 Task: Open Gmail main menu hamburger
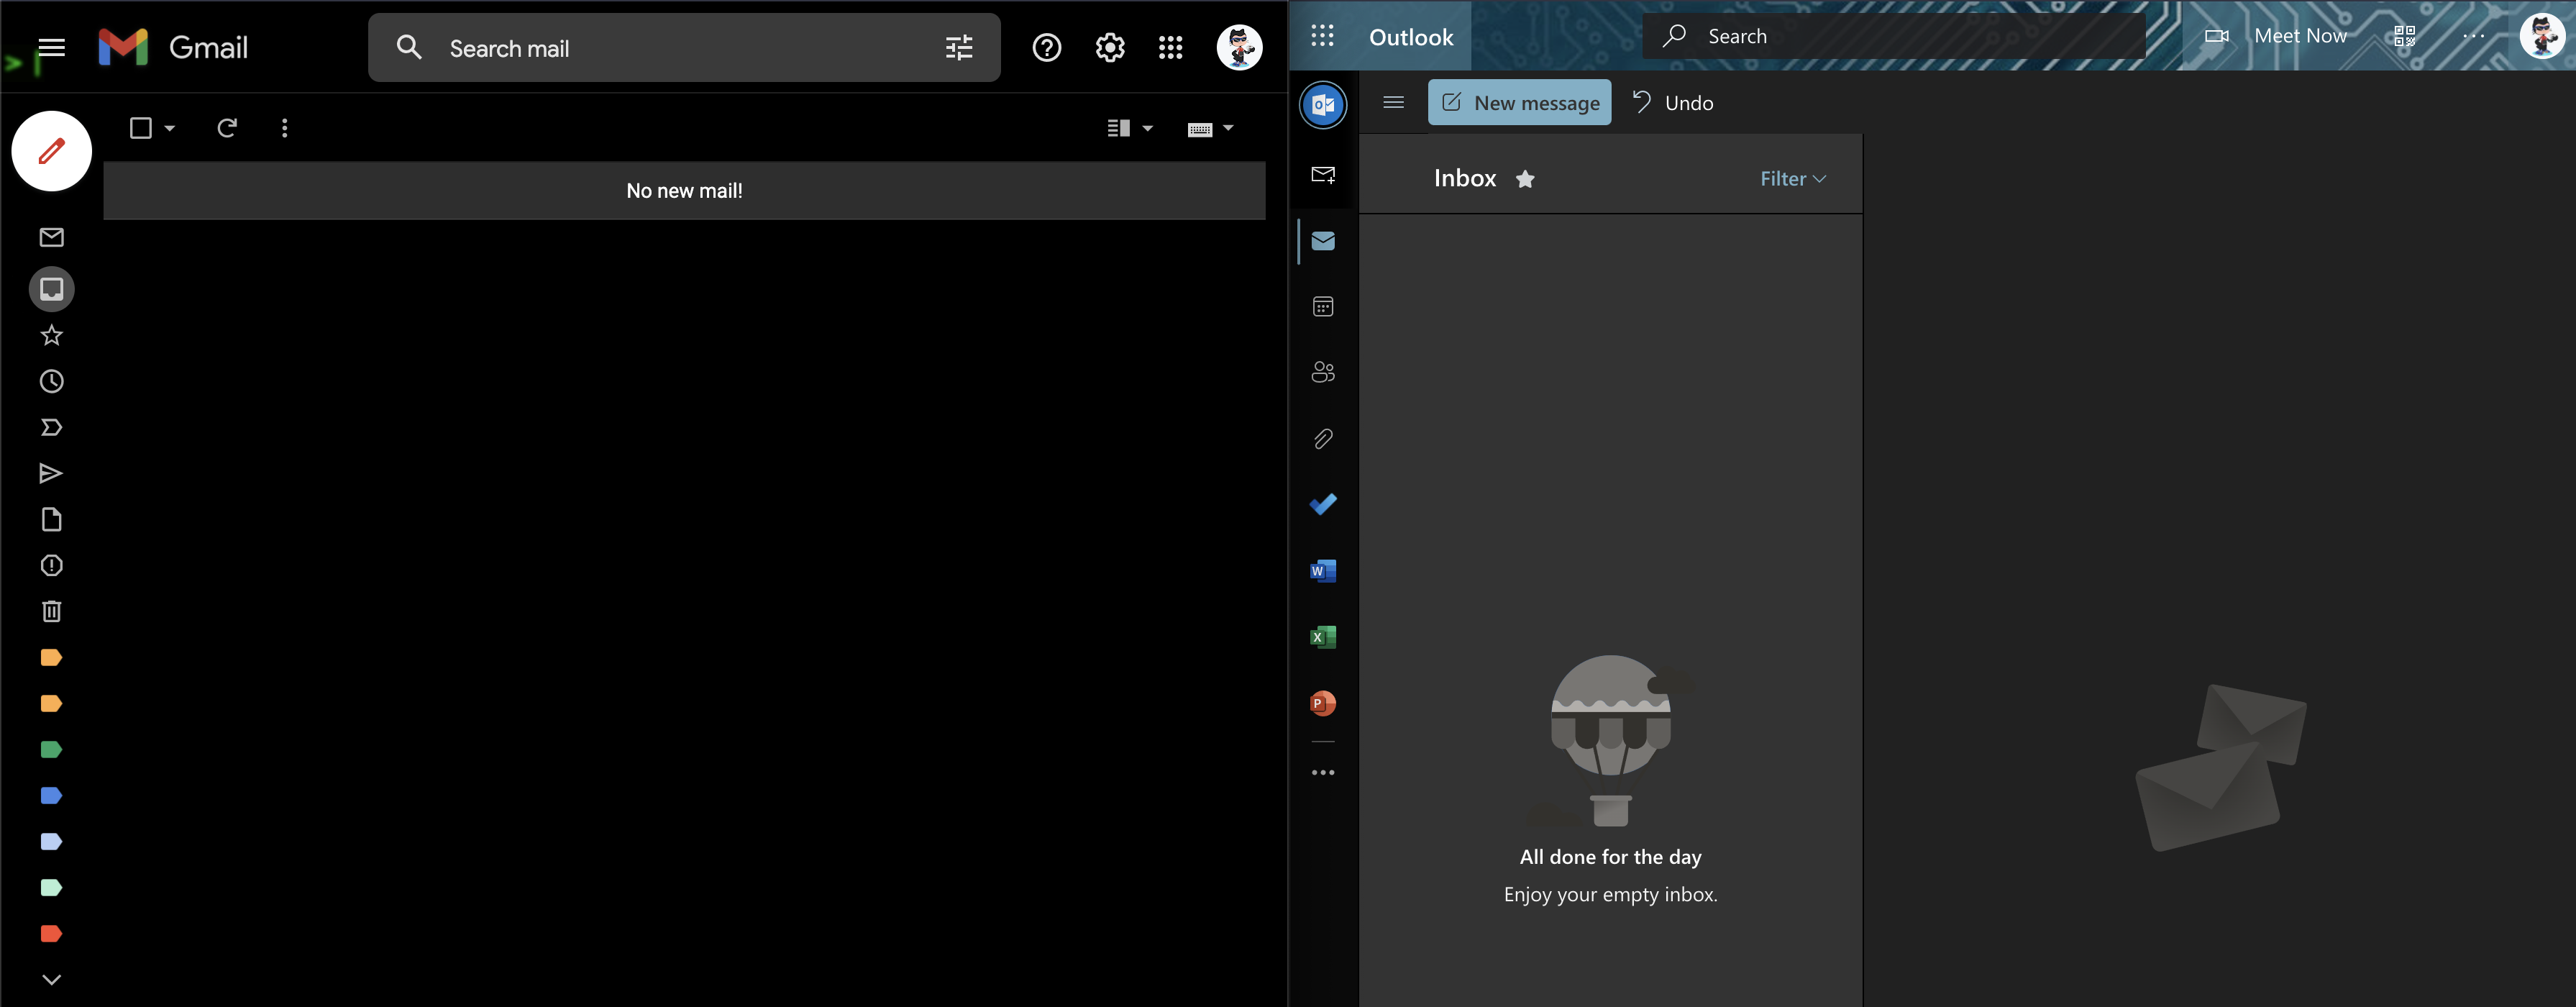coord(51,48)
